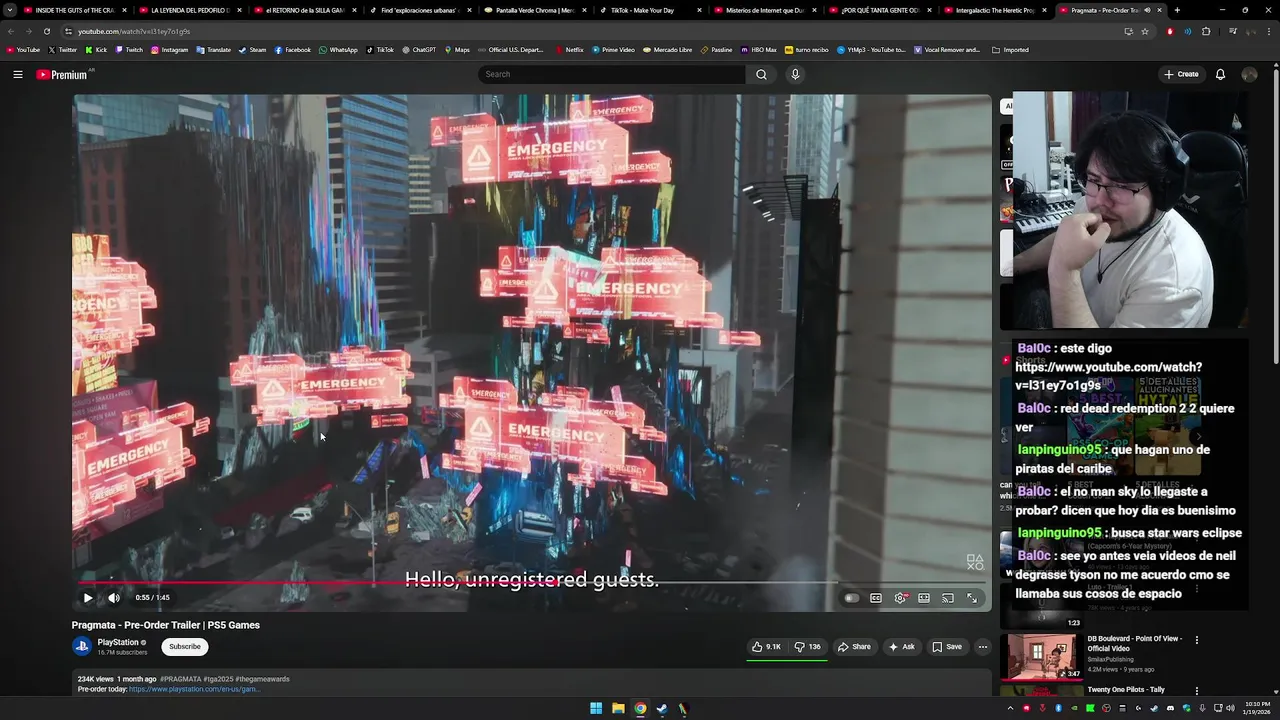1280x720 pixels.
Task: Switch to 'LA LEYENDA DEL PEDOFILO' tab
Action: (190, 10)
